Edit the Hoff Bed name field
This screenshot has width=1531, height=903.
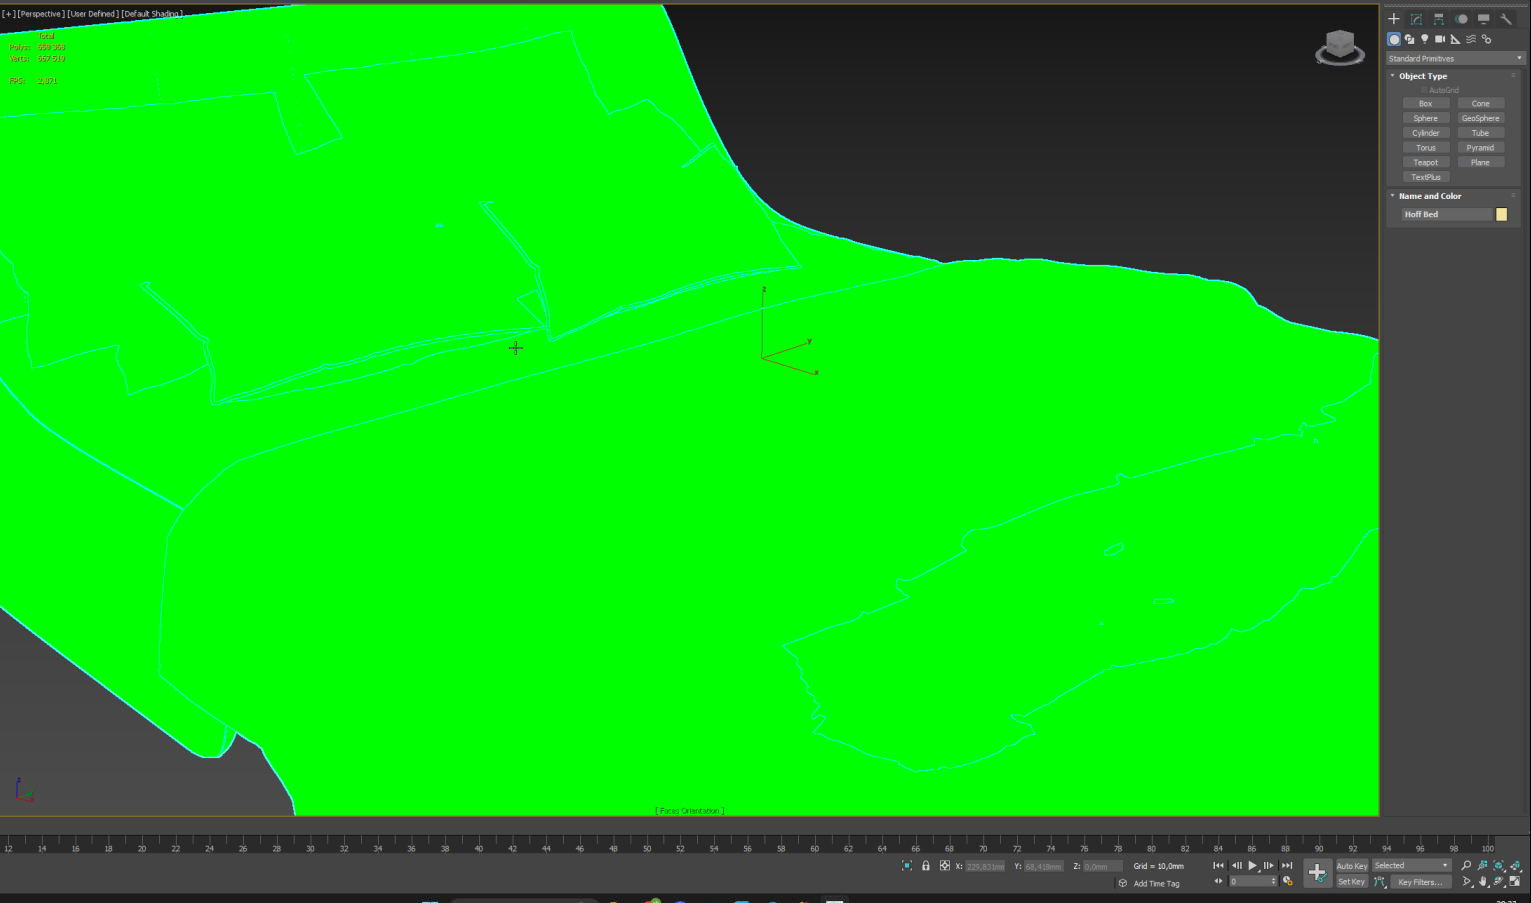click(x=1446, y=214)
